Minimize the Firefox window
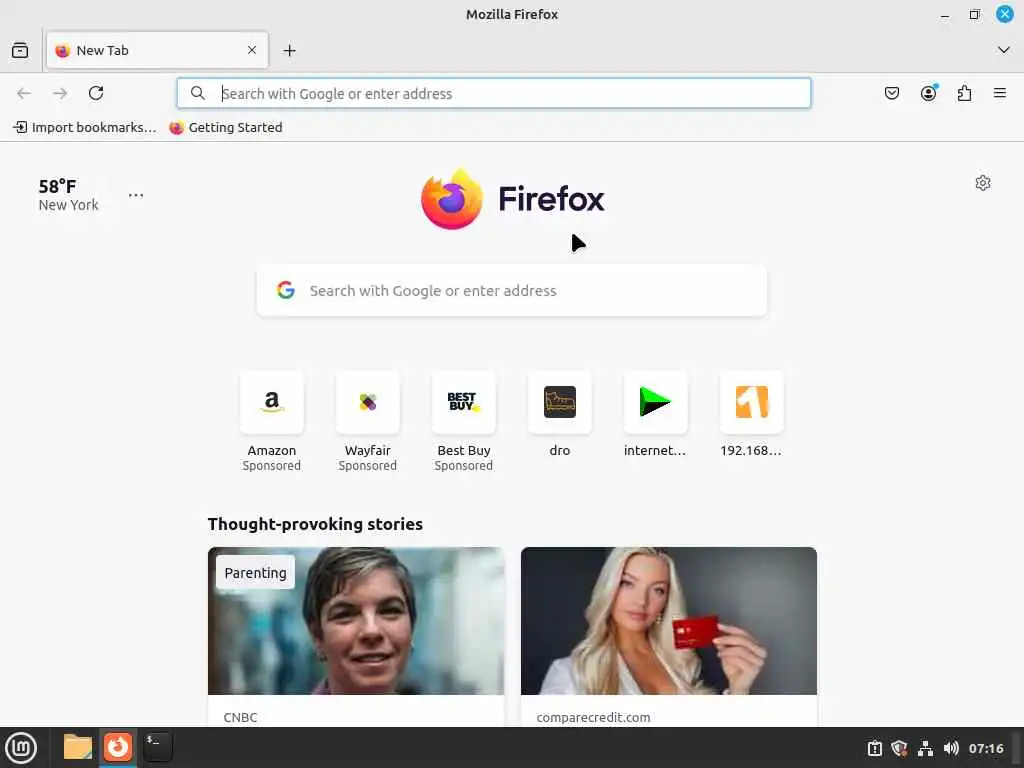 [945, 14]
